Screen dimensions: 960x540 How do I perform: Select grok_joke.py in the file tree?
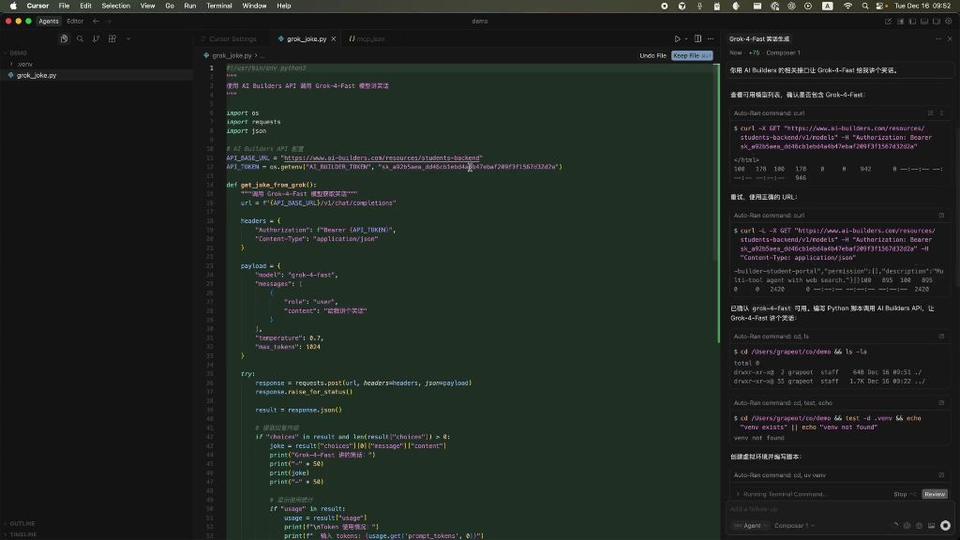36,75
